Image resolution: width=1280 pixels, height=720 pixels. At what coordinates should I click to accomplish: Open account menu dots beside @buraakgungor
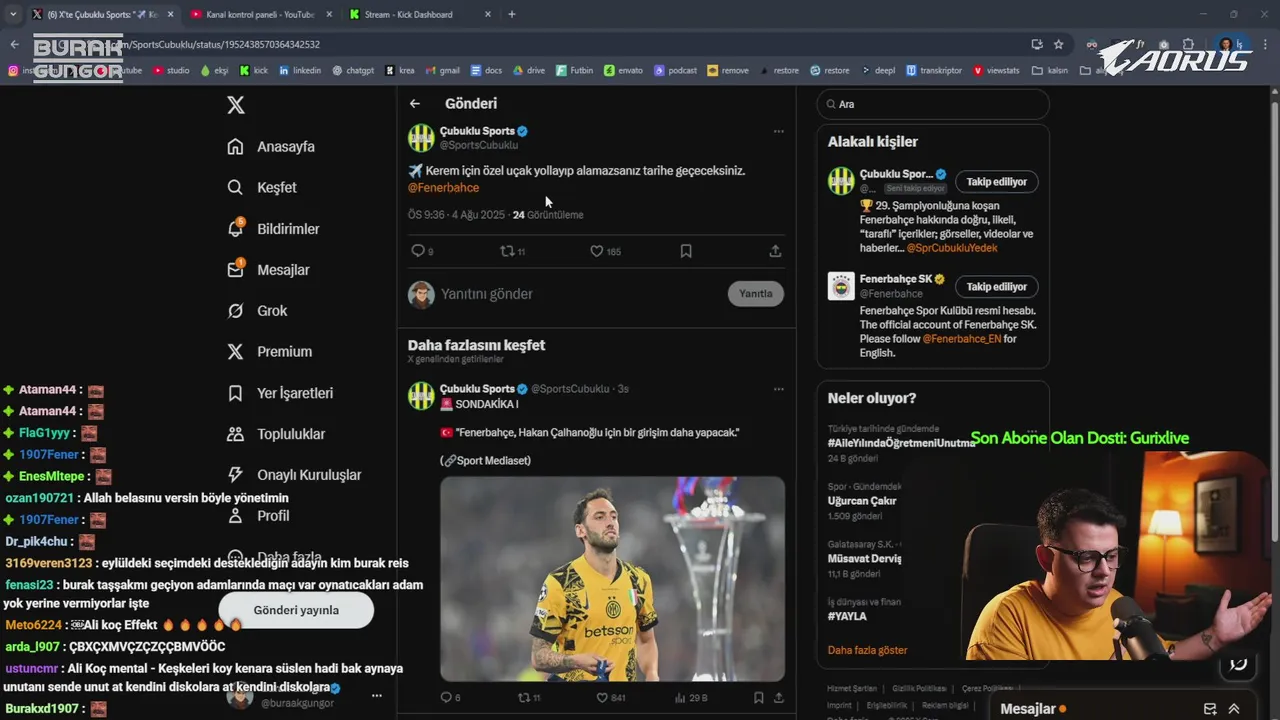pyautogui.click(x=377, y=696)
